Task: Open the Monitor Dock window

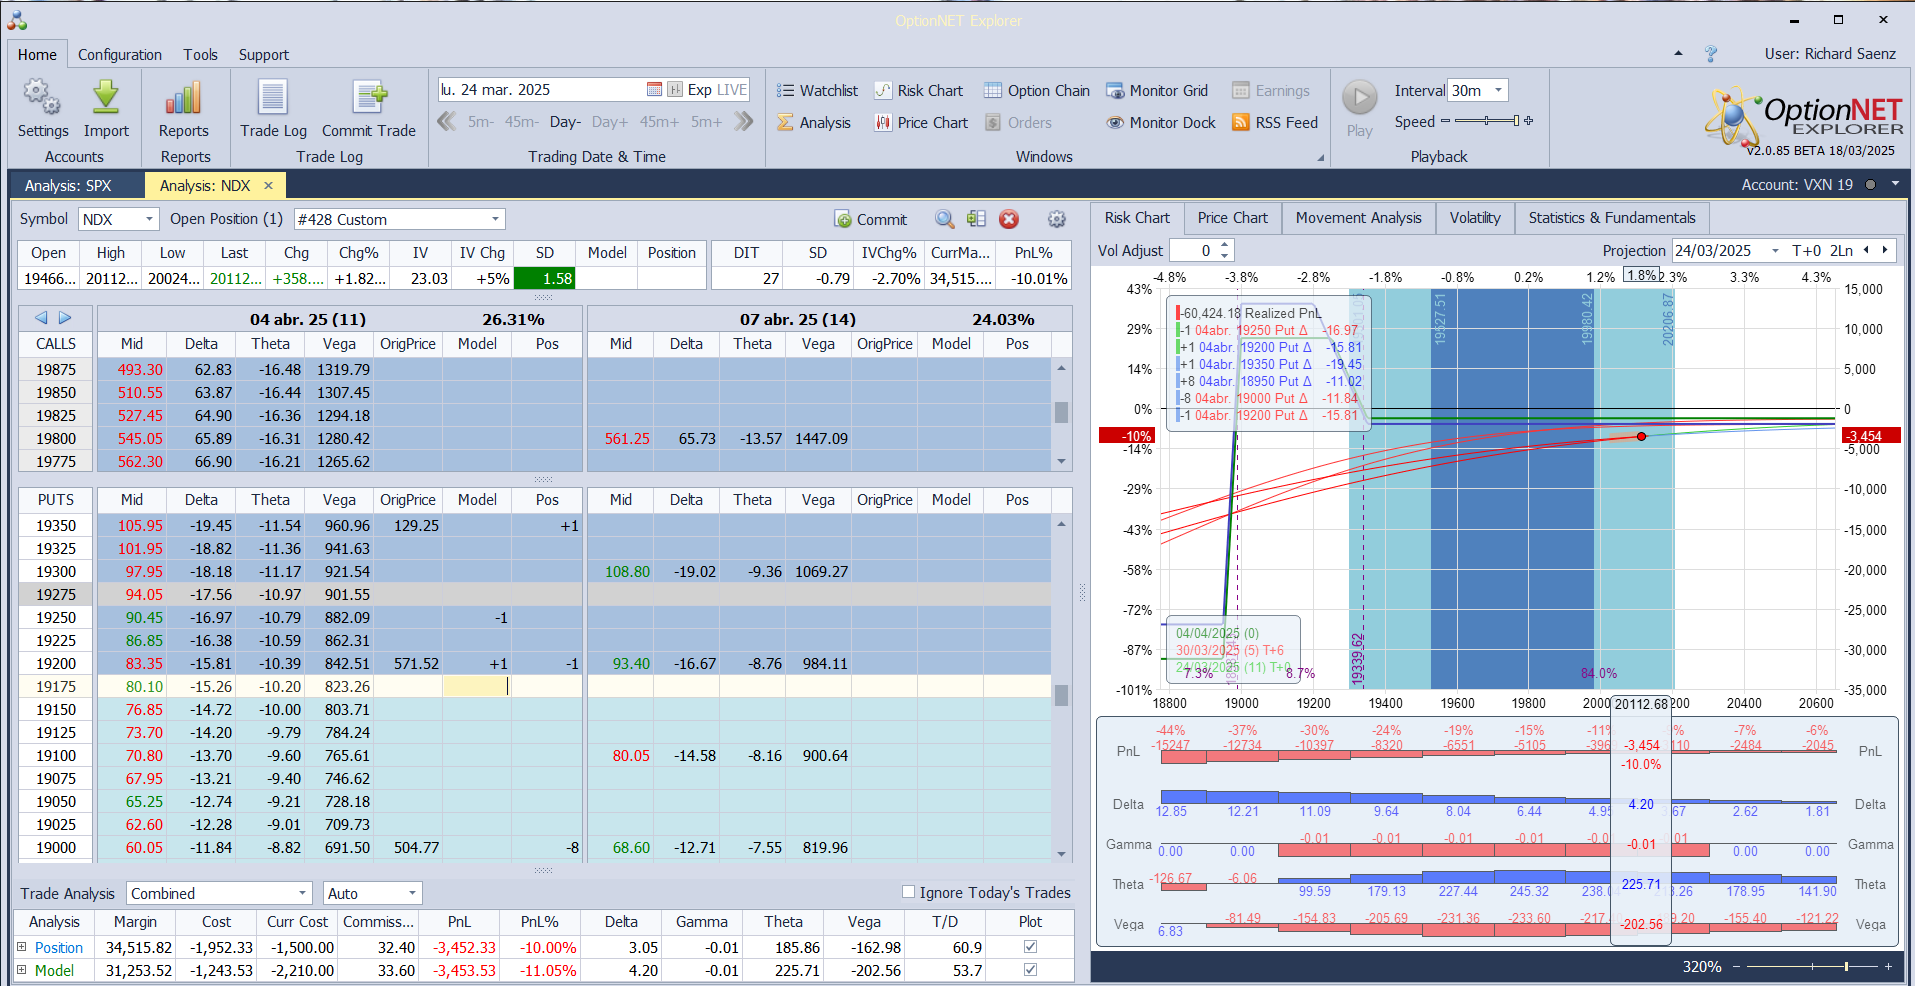Action: pos(1161,122)
